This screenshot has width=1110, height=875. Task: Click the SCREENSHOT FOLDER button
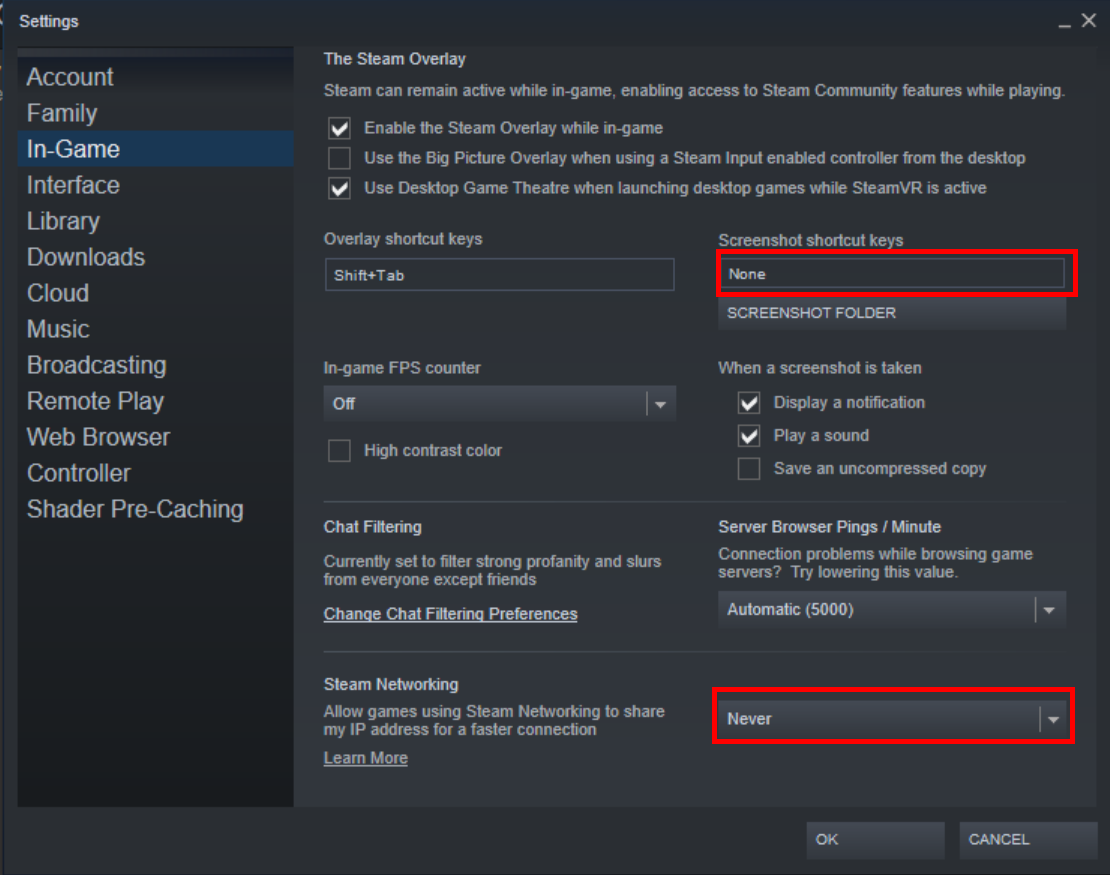tap(892, 313)
